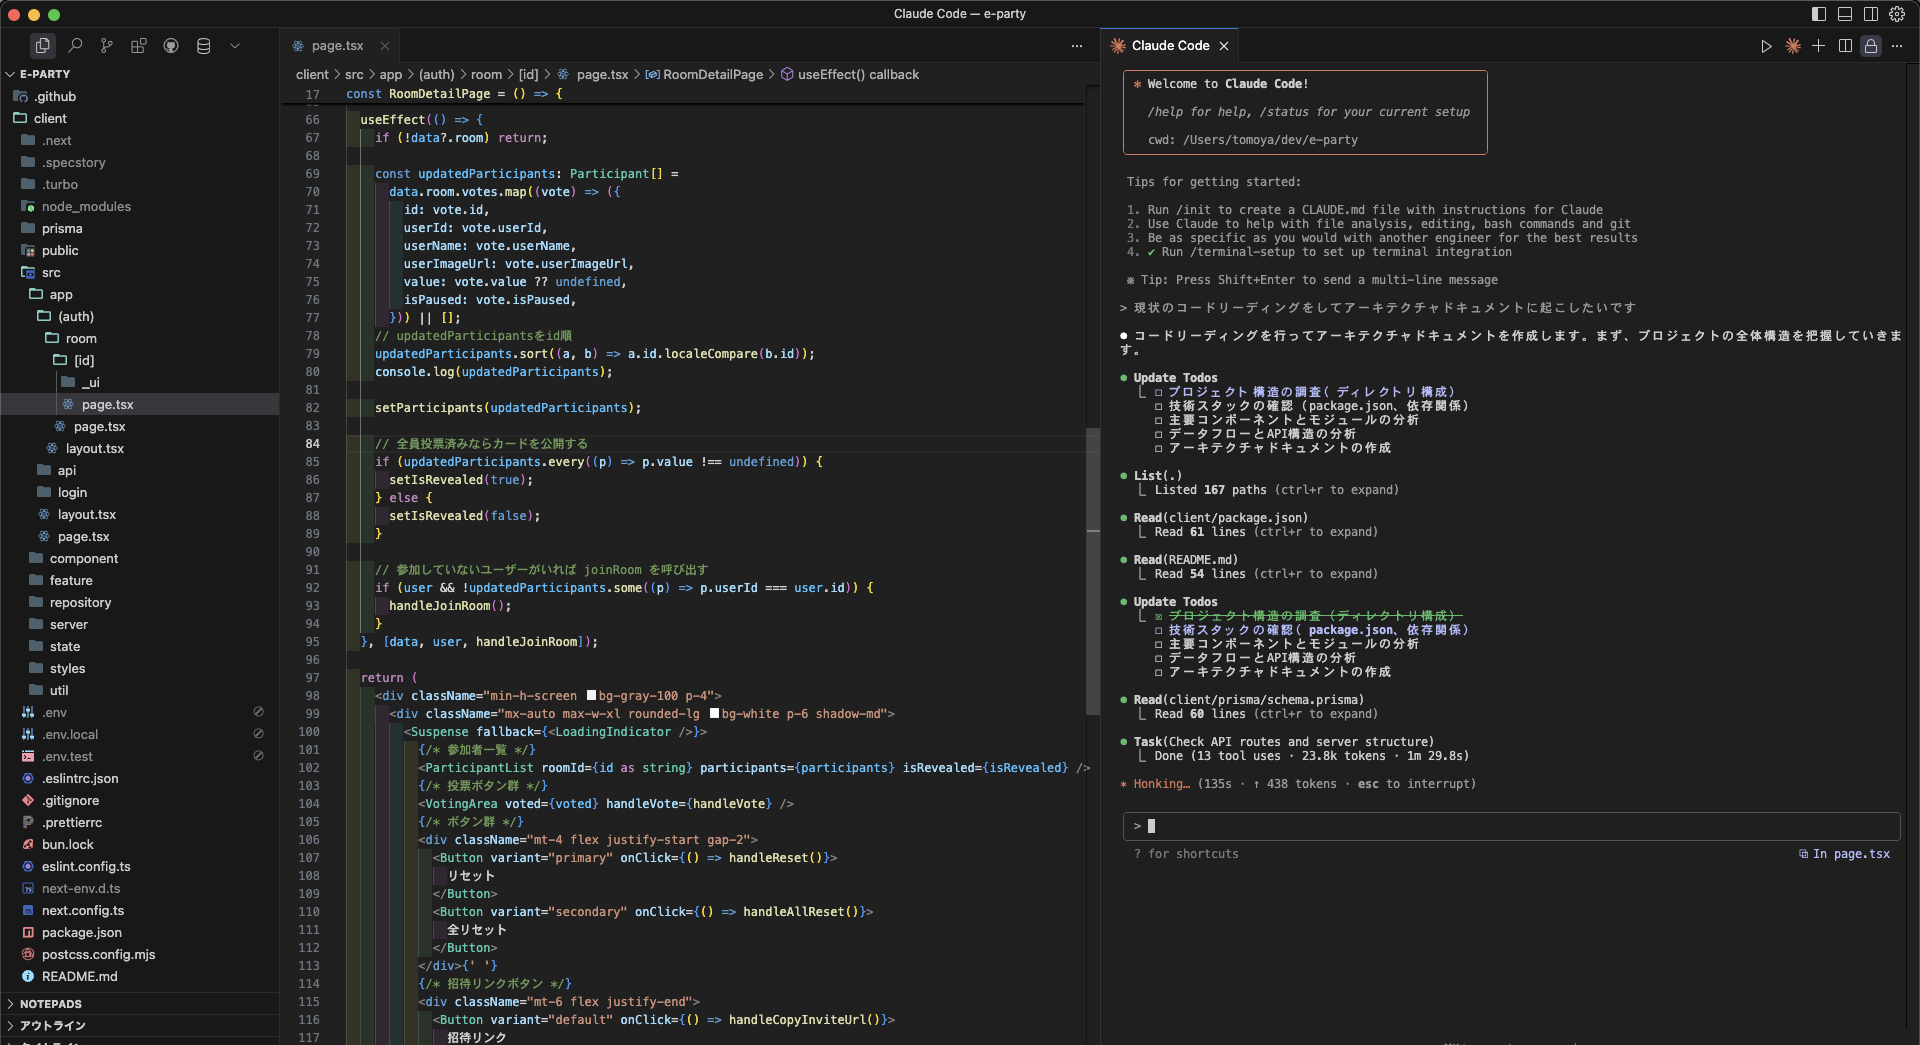Click the (auth) breadcrumb segment
The image size is (1920, 1045).
click(x=436, y=75)
